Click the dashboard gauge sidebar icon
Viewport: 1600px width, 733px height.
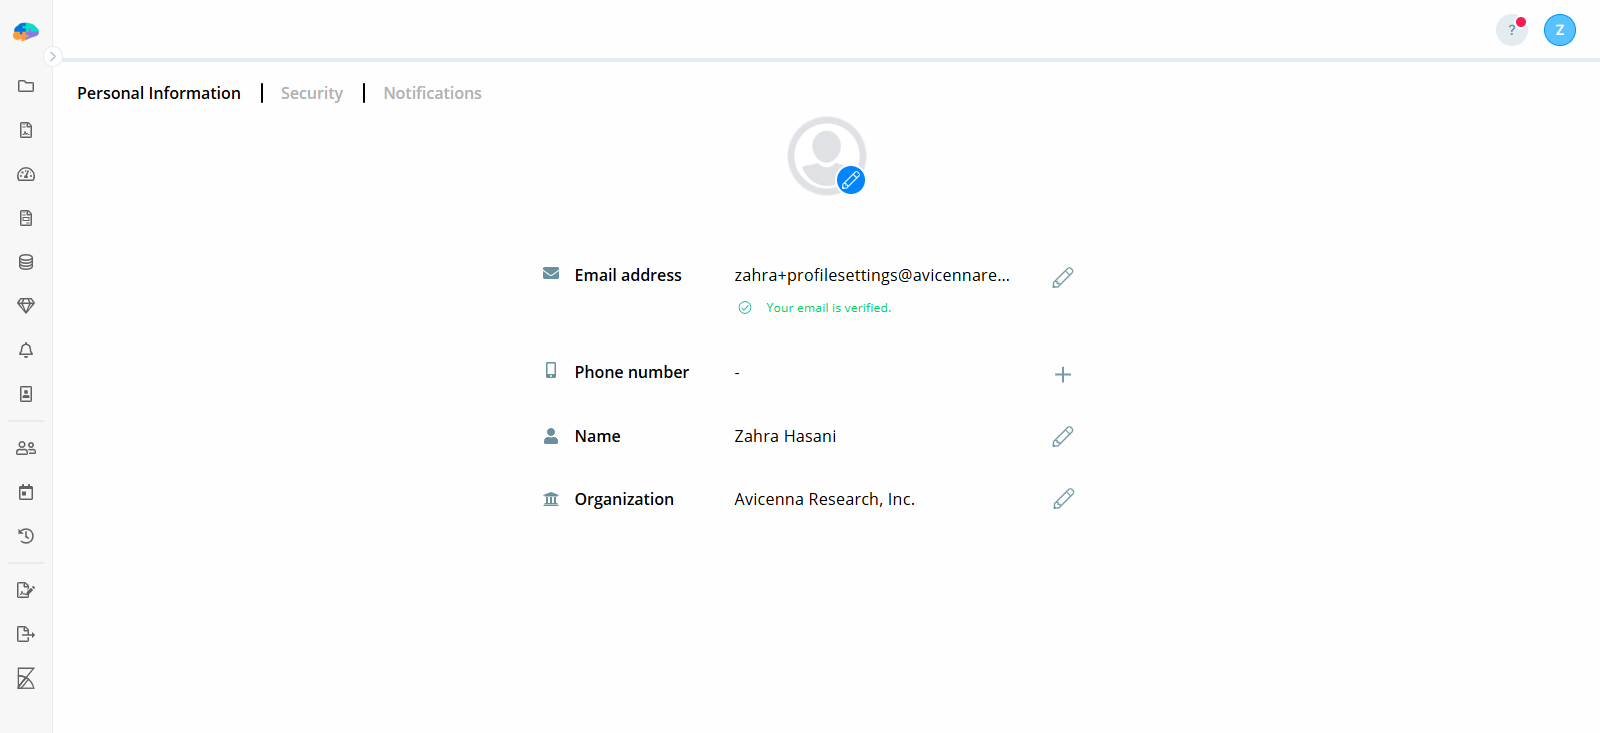(x=26, y=174)
